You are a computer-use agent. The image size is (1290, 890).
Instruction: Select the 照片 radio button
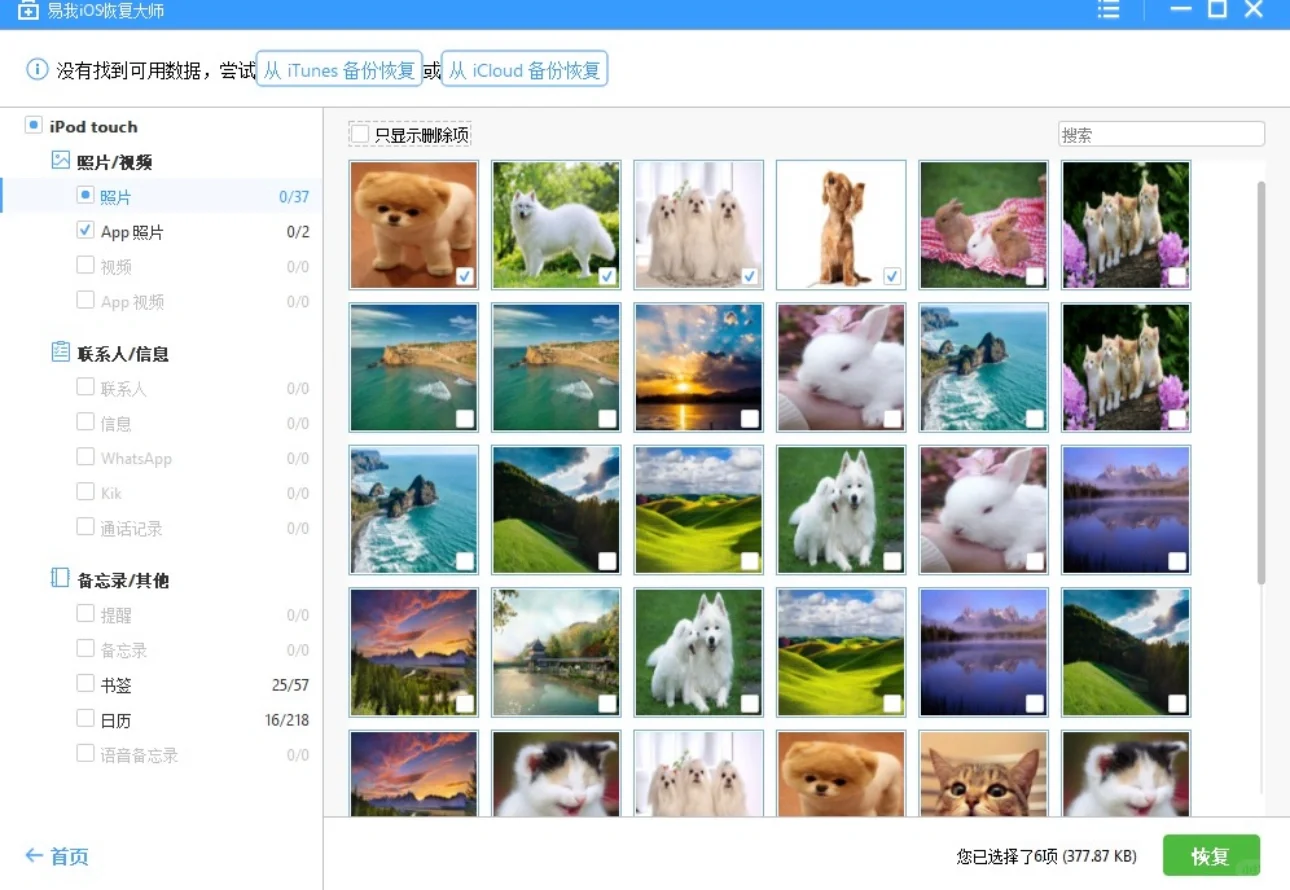coord(85,196)
